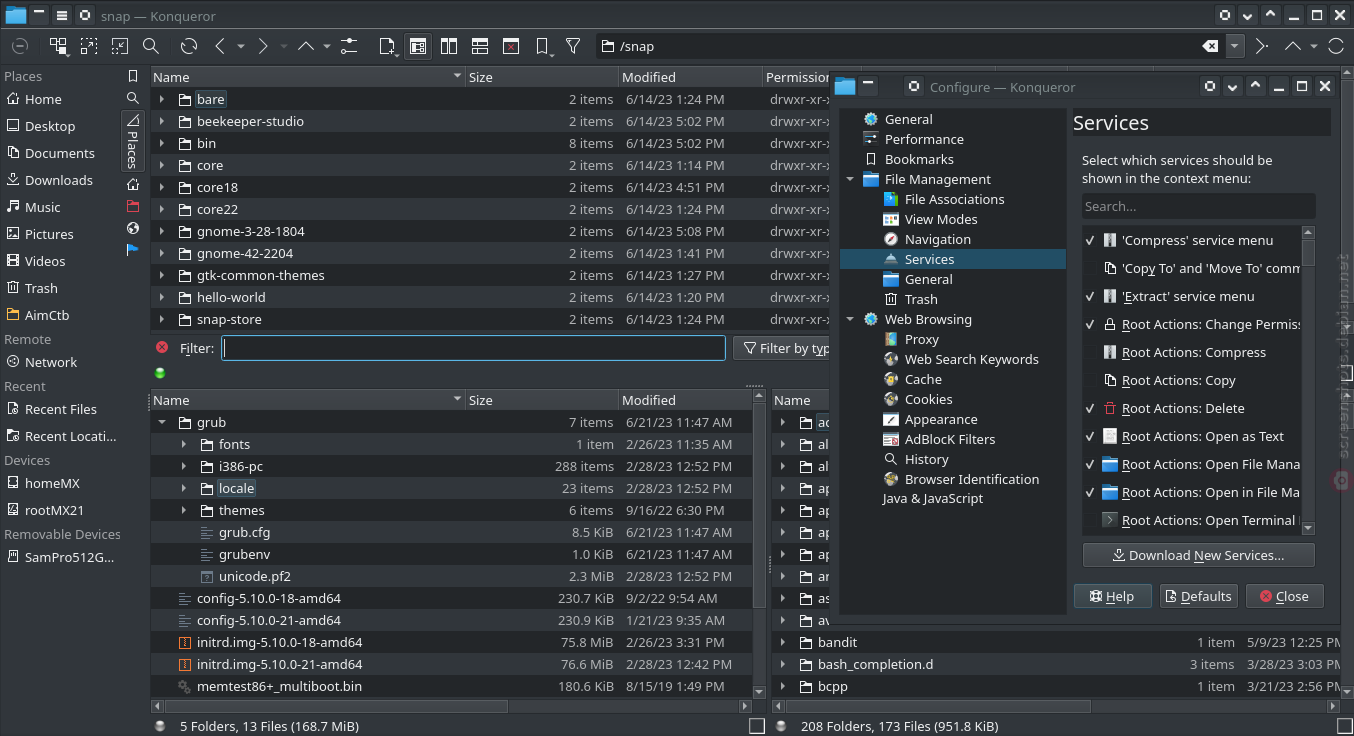Open the back history dropdown arrow
Image resolution: width=1354 pixels, height=736 pixels.
point(241,46)
